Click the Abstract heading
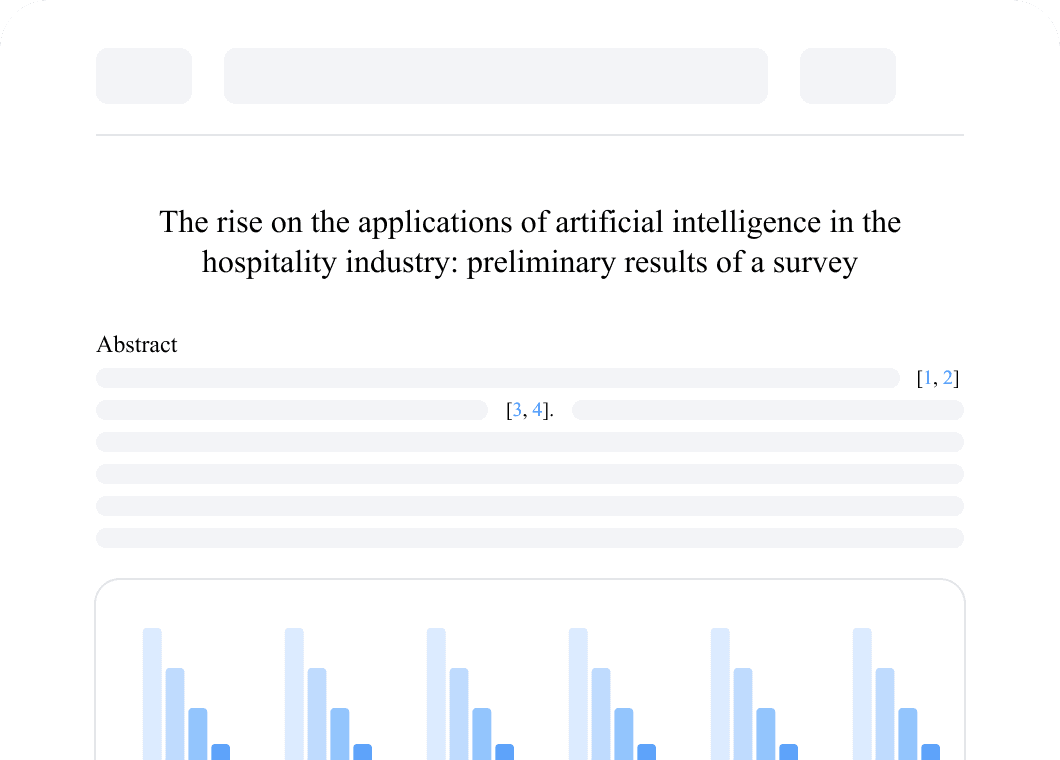Image resolution: width=1060 pixels, height=760 pixels. [x=137, y=345]
